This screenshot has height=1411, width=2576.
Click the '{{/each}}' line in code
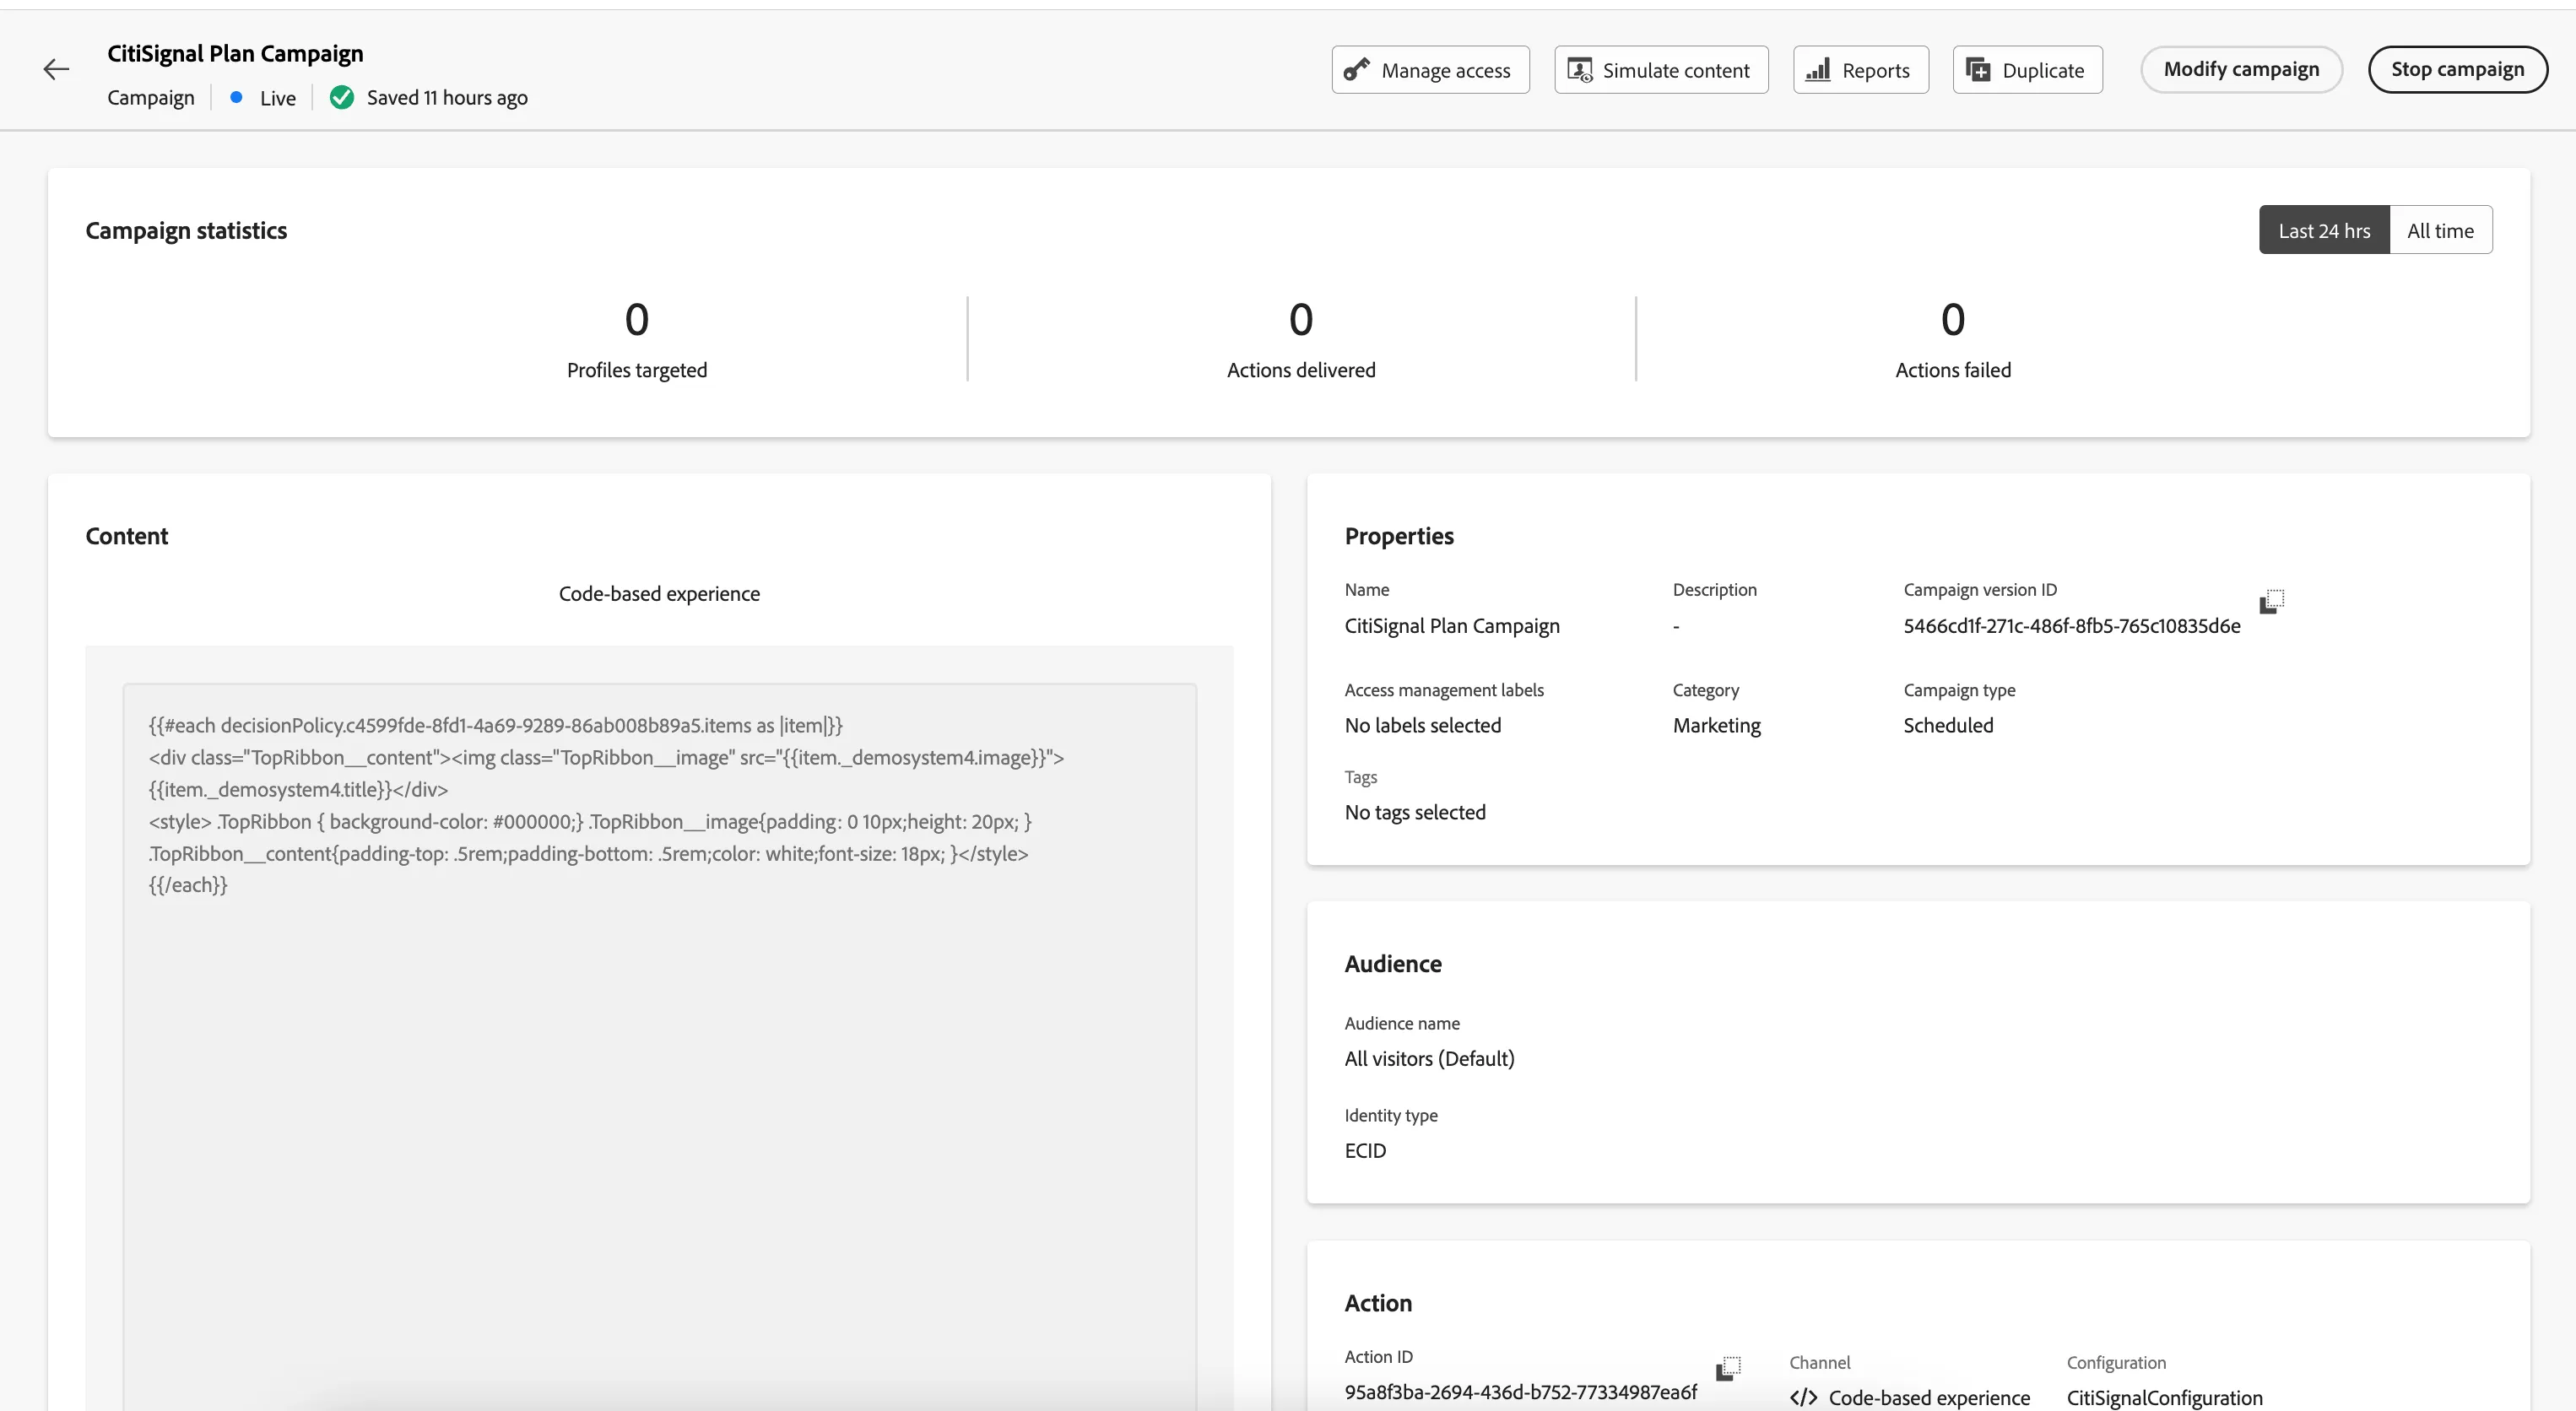click(x=188, y=885)
